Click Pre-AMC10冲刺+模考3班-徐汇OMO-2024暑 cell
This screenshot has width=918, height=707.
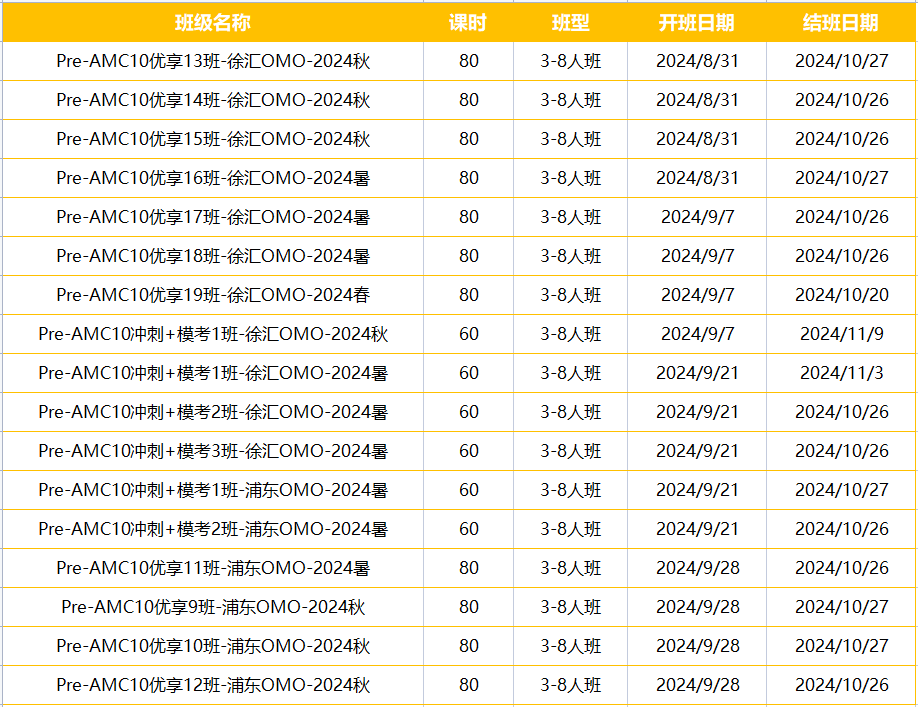coord(213,451)
